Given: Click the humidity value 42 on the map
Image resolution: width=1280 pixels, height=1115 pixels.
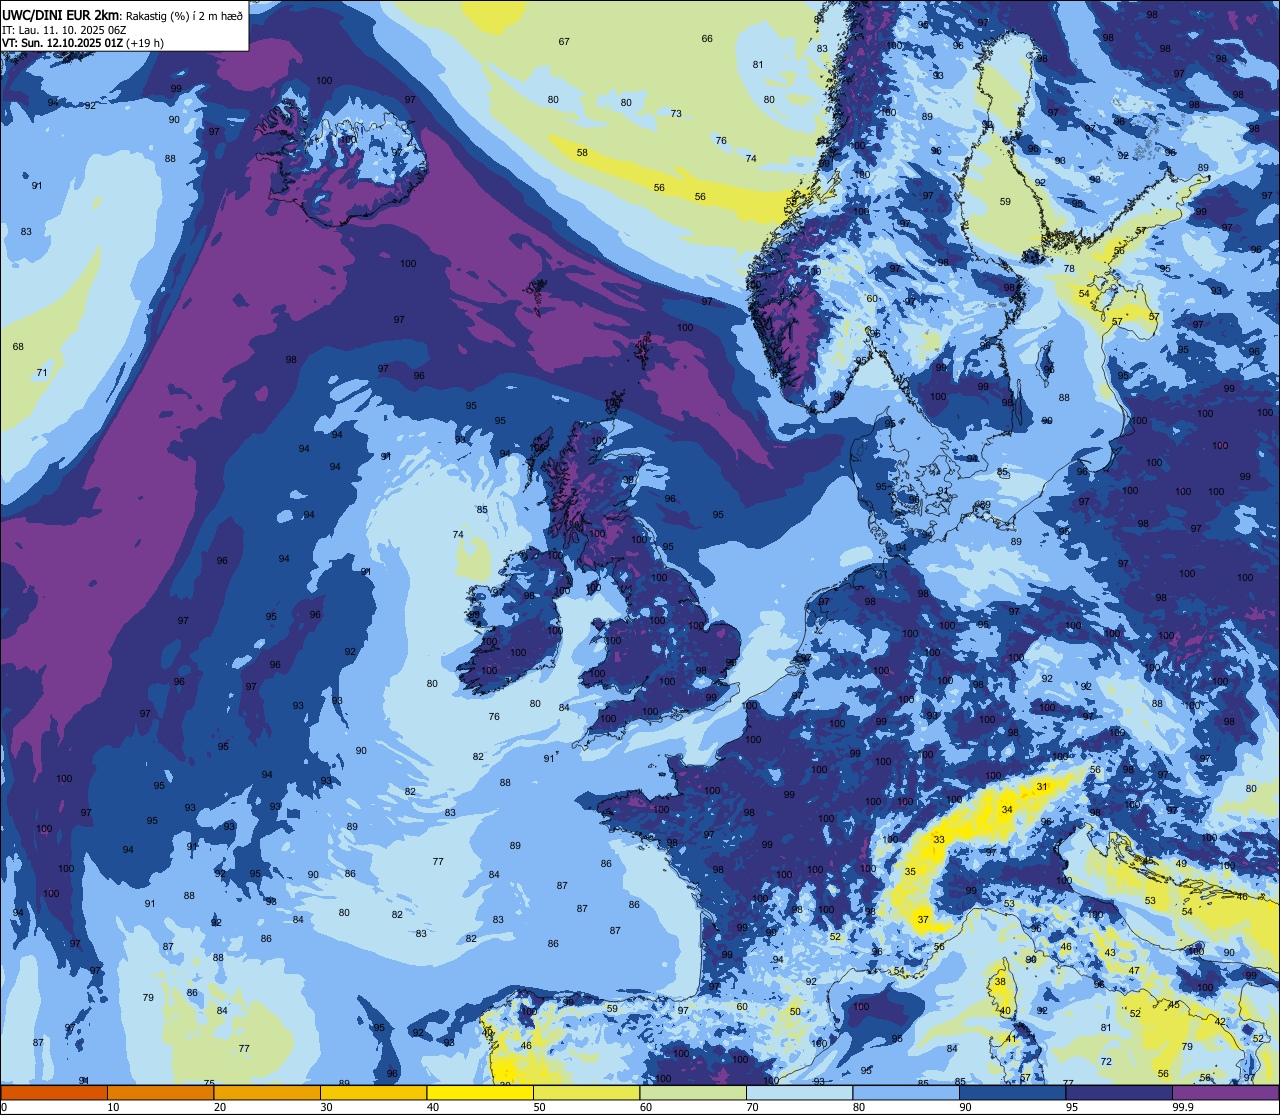Looking at the screenshot, I should (x=1220, y=1021).
